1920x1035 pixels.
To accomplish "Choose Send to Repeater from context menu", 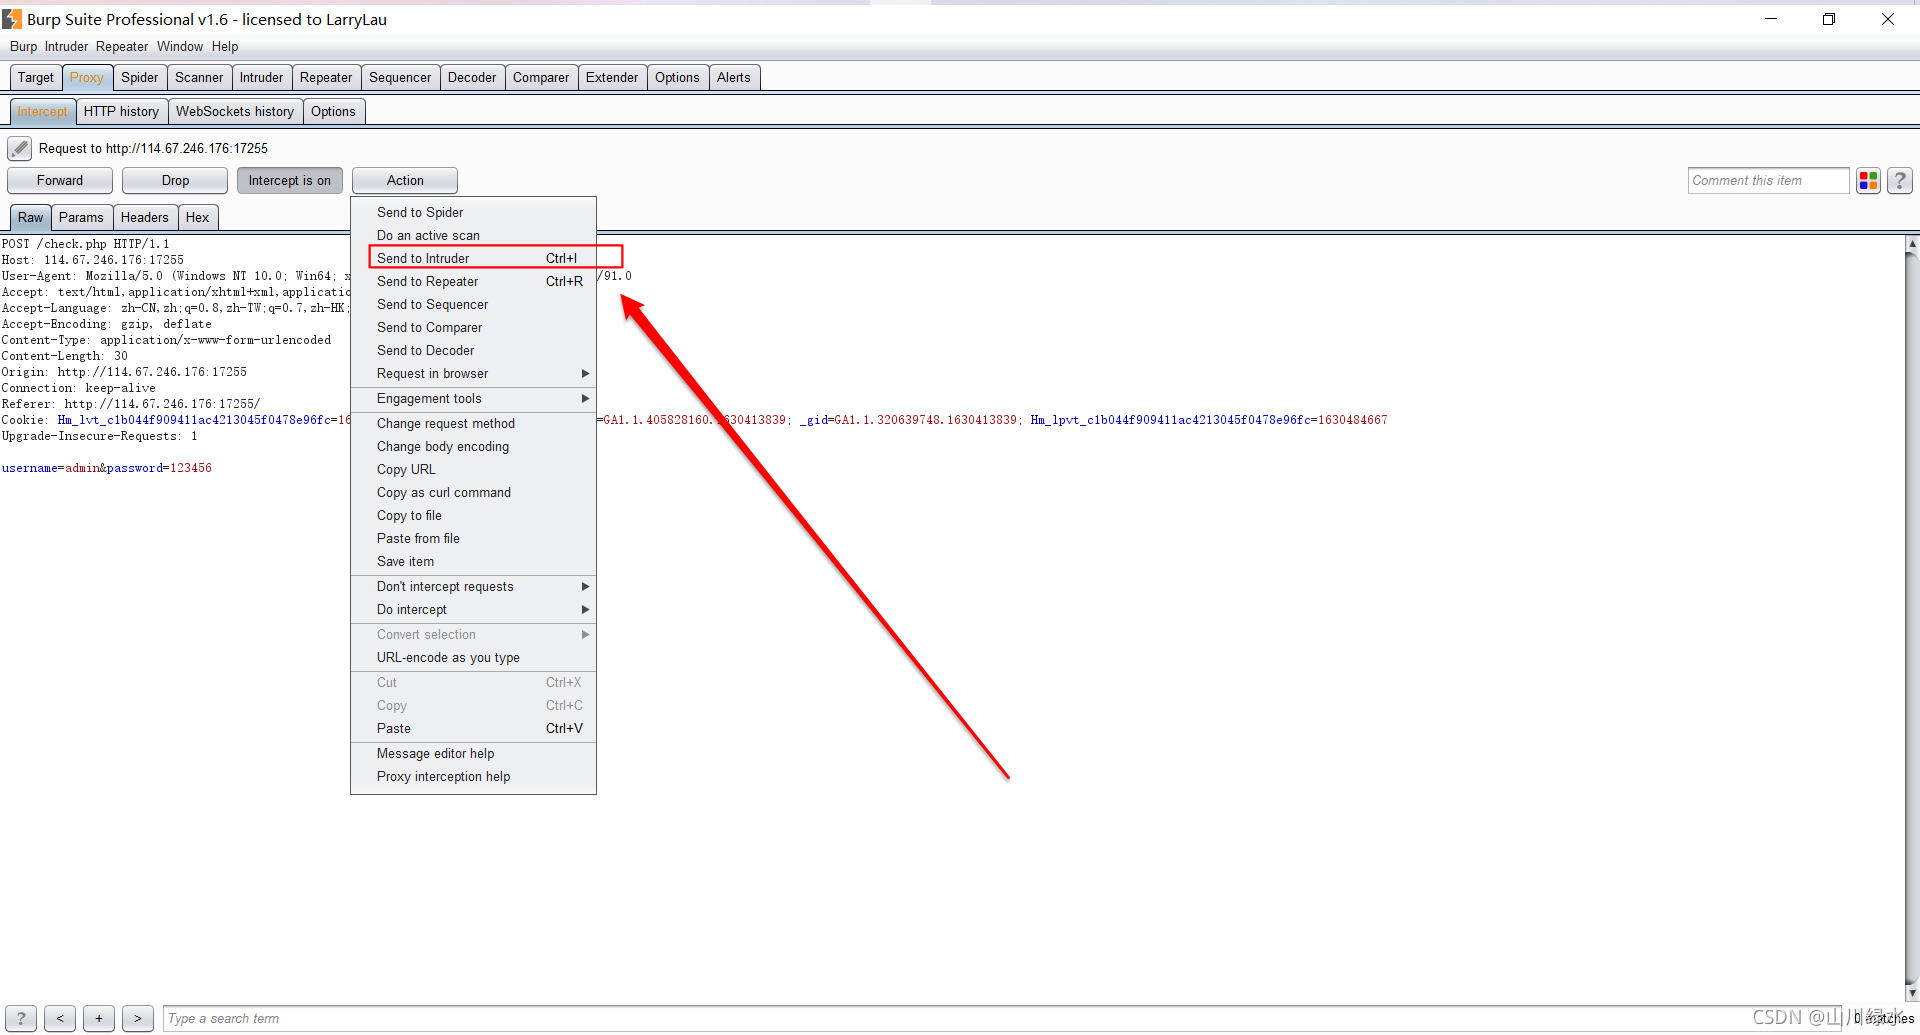I will point(474,282).
